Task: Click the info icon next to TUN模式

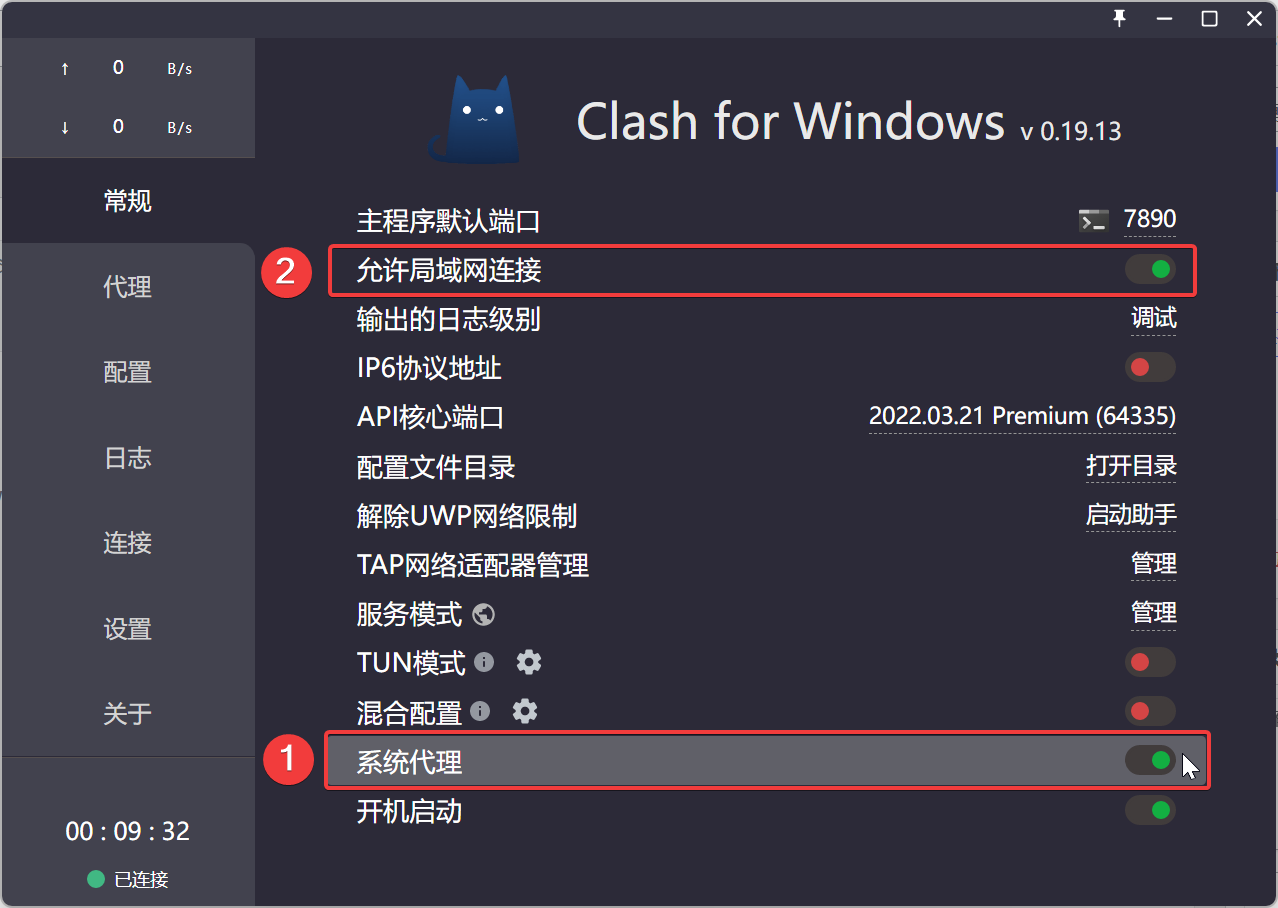Action: coord(485,661)
